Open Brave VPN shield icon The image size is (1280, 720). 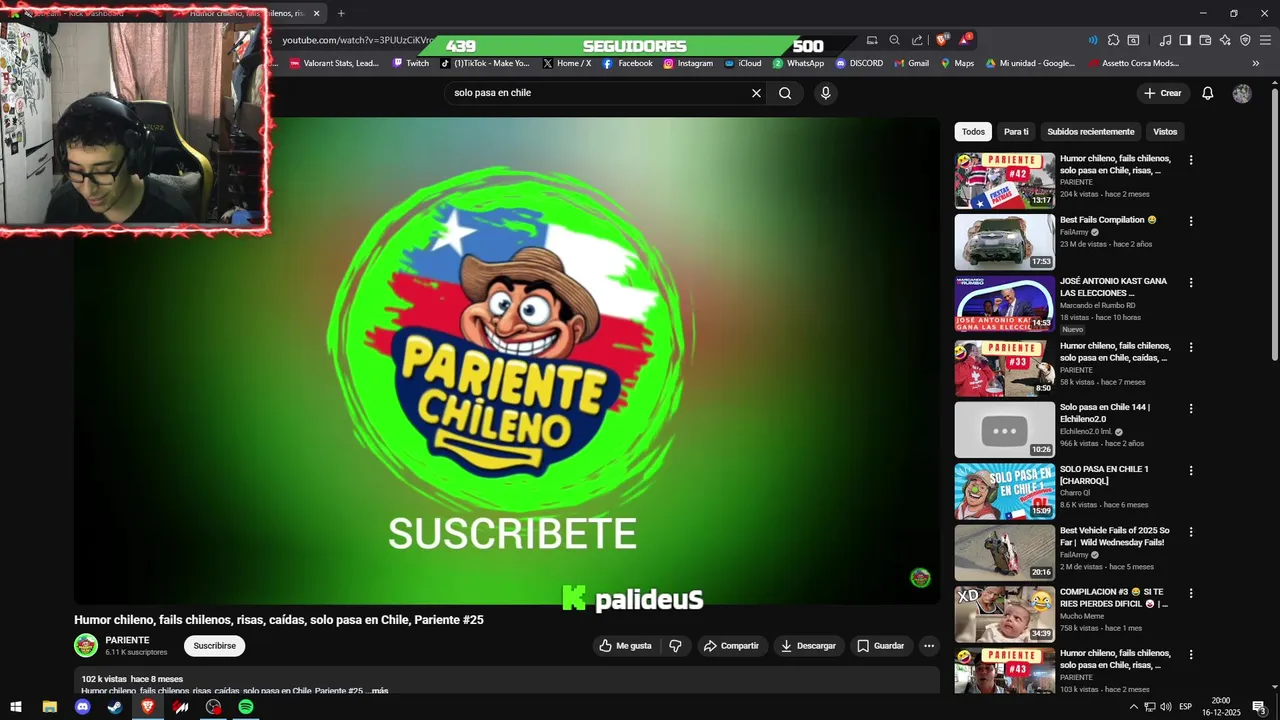pos(1245,40)
